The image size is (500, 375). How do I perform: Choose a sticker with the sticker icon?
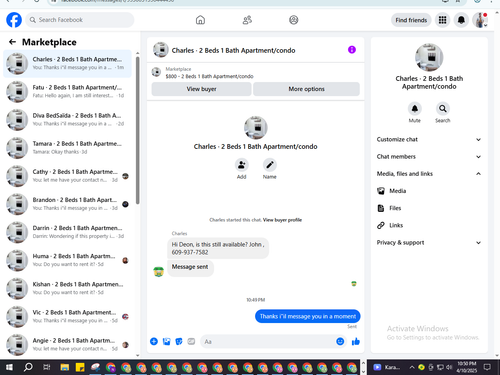pos(179,341)
